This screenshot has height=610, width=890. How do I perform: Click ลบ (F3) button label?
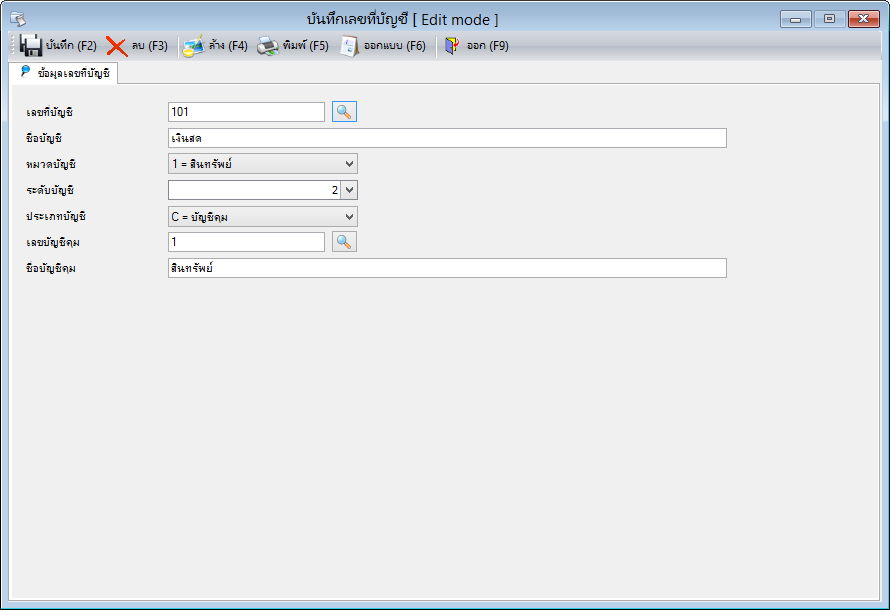click(x=150, y=45)
